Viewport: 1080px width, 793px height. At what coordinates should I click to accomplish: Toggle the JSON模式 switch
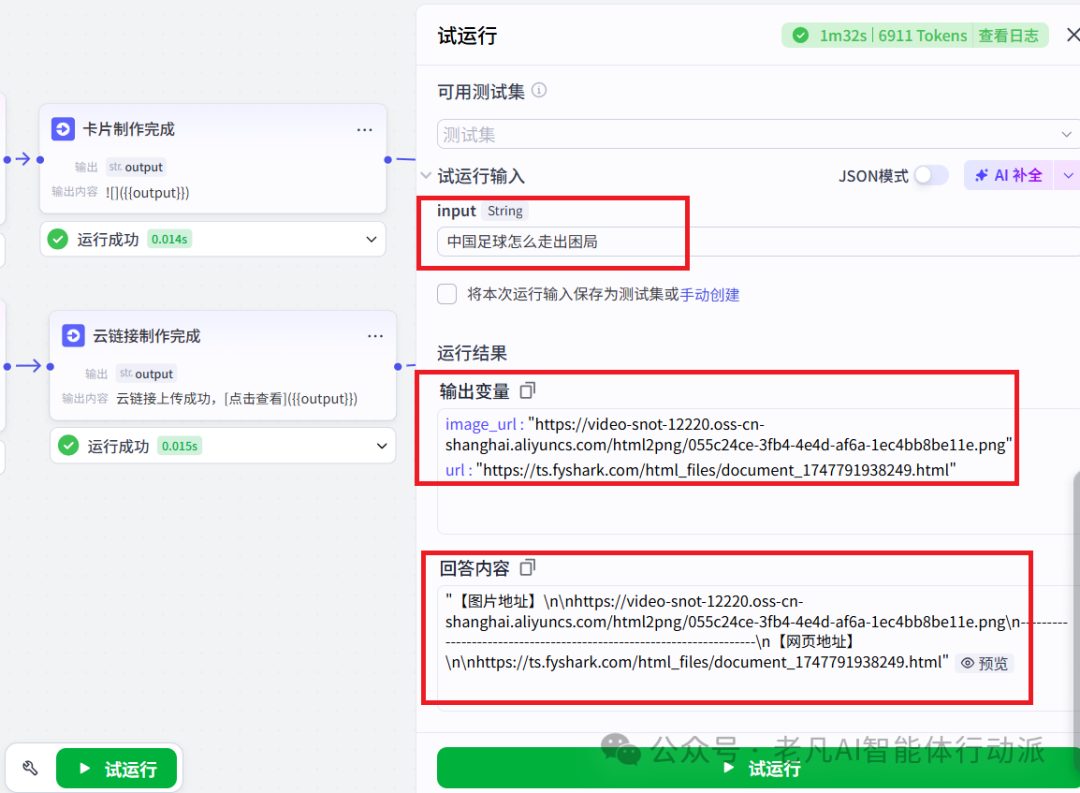(931, 176)
